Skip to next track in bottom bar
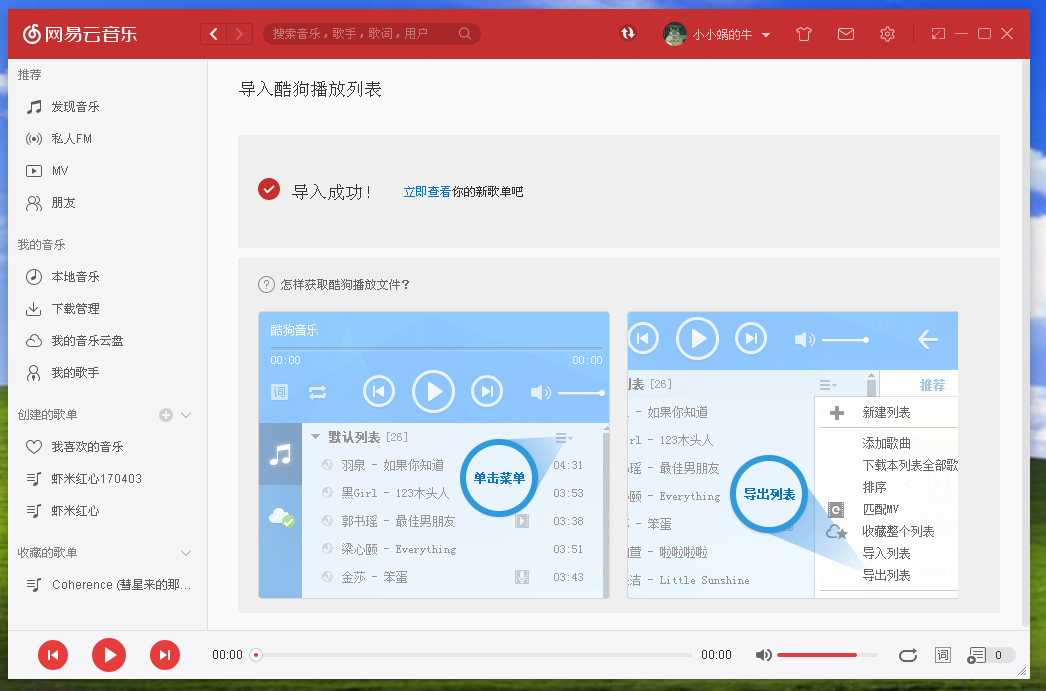The width and height of the screenshot is (1046, 691). point(165,655)
